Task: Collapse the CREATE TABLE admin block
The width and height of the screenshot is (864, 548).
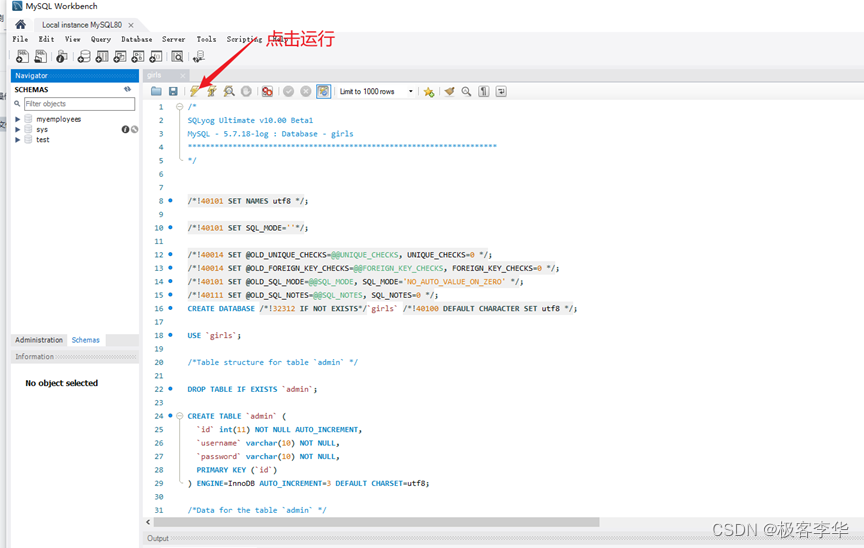Action: (x=180, y=416)
